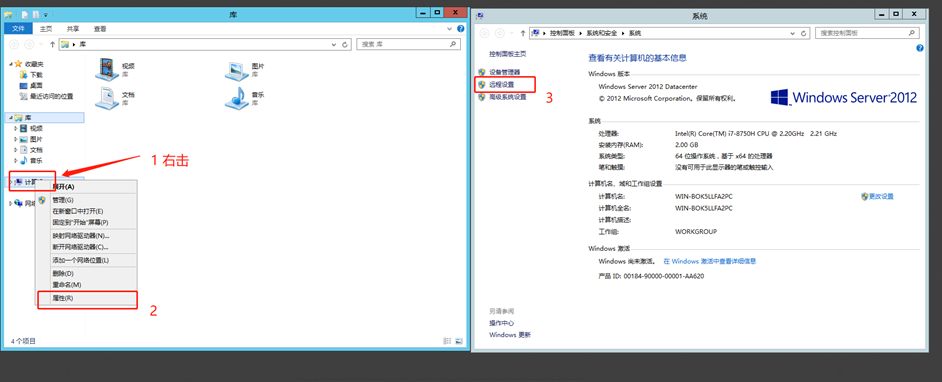The height and width of the screenshot is (382, 942).
Task: Open 高级系统设置 in the 系统 sidebar
Action: tap(508, 97)
